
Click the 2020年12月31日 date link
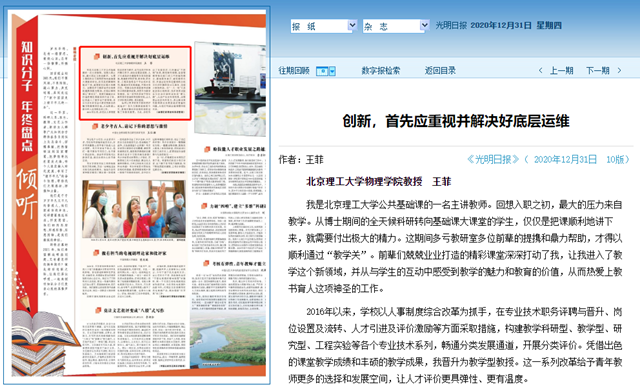click(565, 159)
